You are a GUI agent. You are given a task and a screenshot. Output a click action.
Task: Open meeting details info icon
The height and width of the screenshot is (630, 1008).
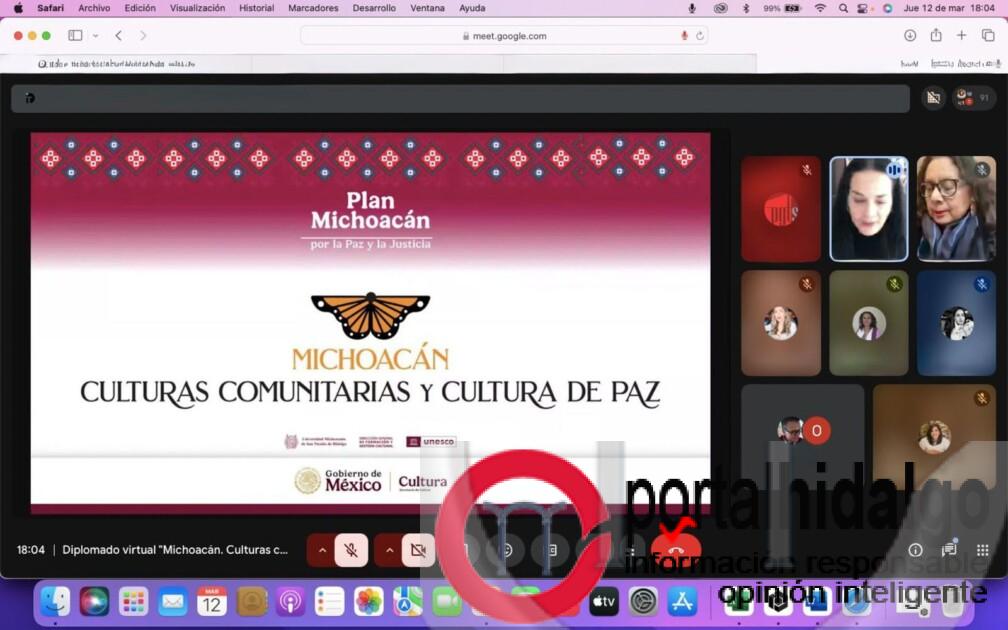point(915,550)
